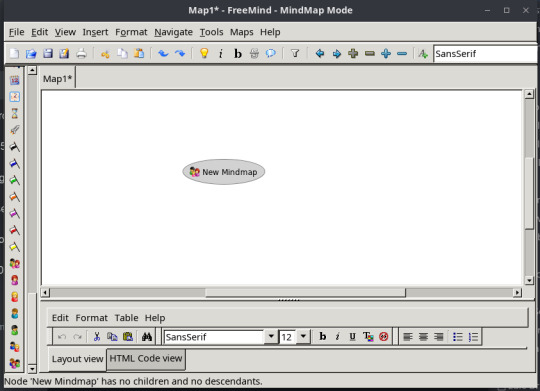The height and width of the screenshot is (391, 540).
Task: Add the hourglass icon to the node
Action: pos(14,113)
